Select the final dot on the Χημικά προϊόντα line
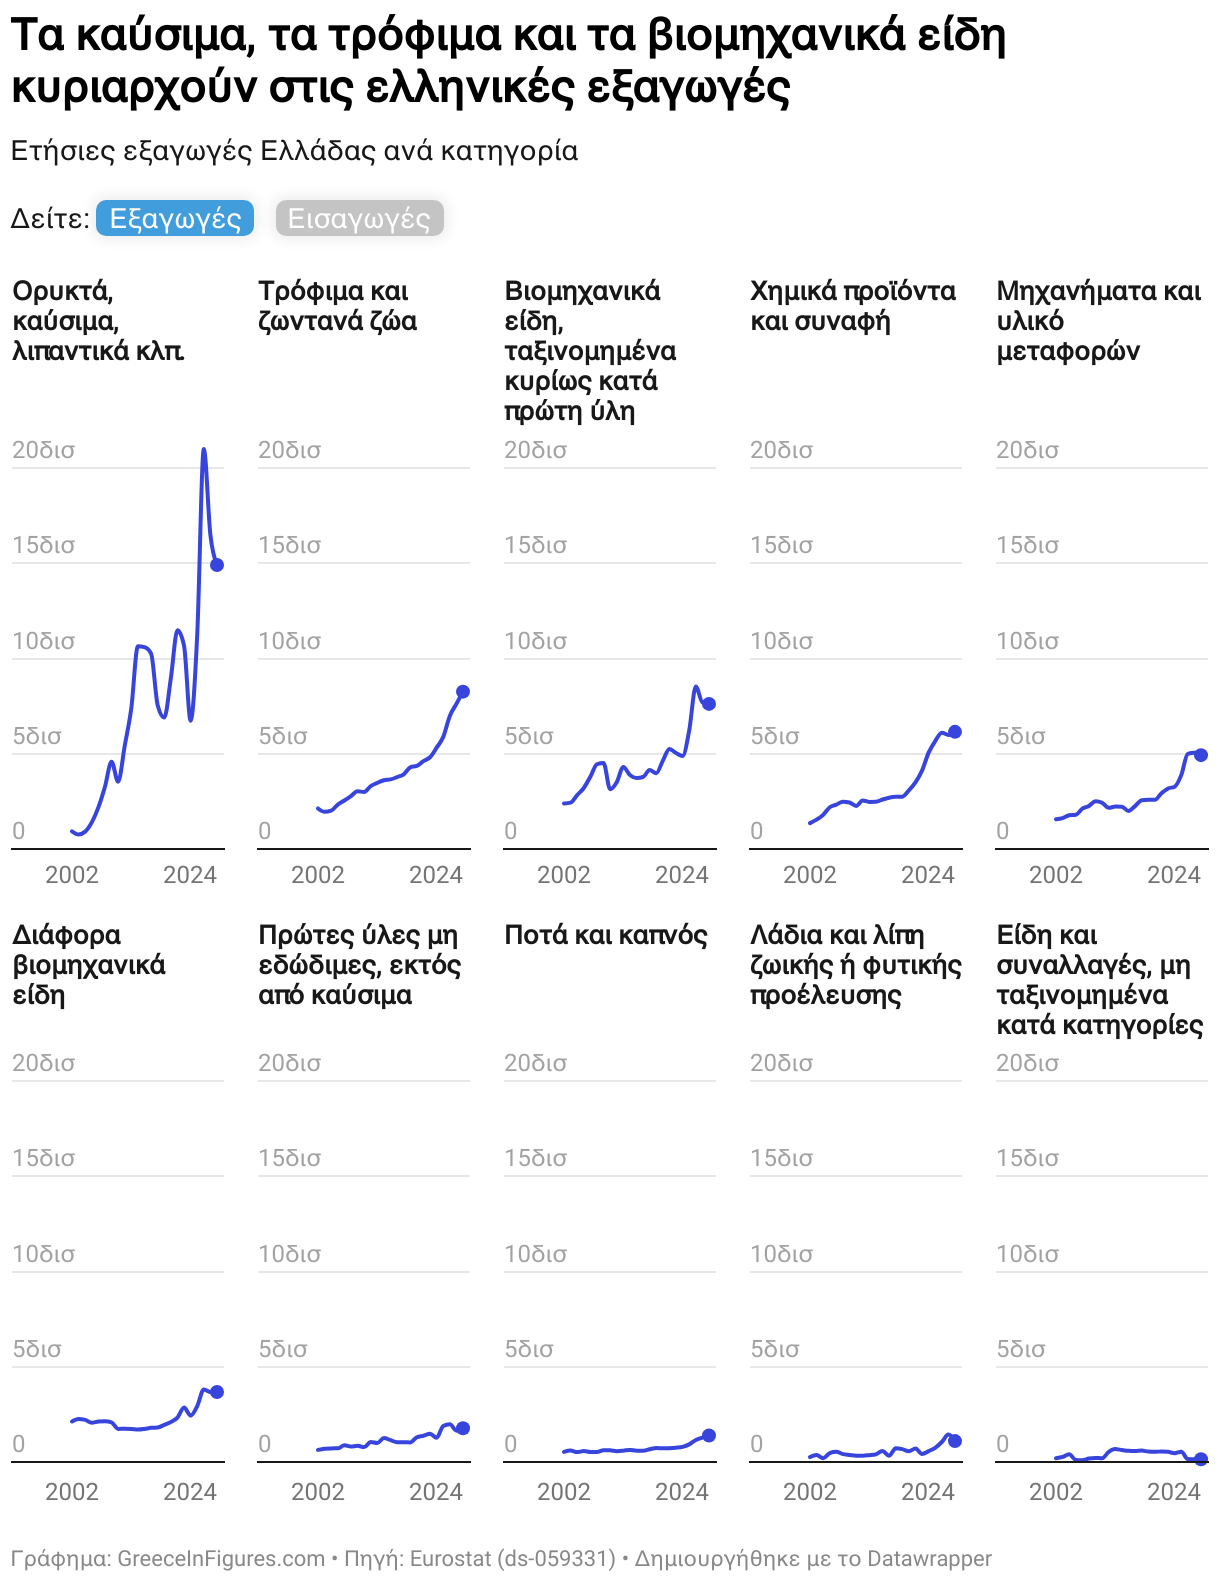 955,732
